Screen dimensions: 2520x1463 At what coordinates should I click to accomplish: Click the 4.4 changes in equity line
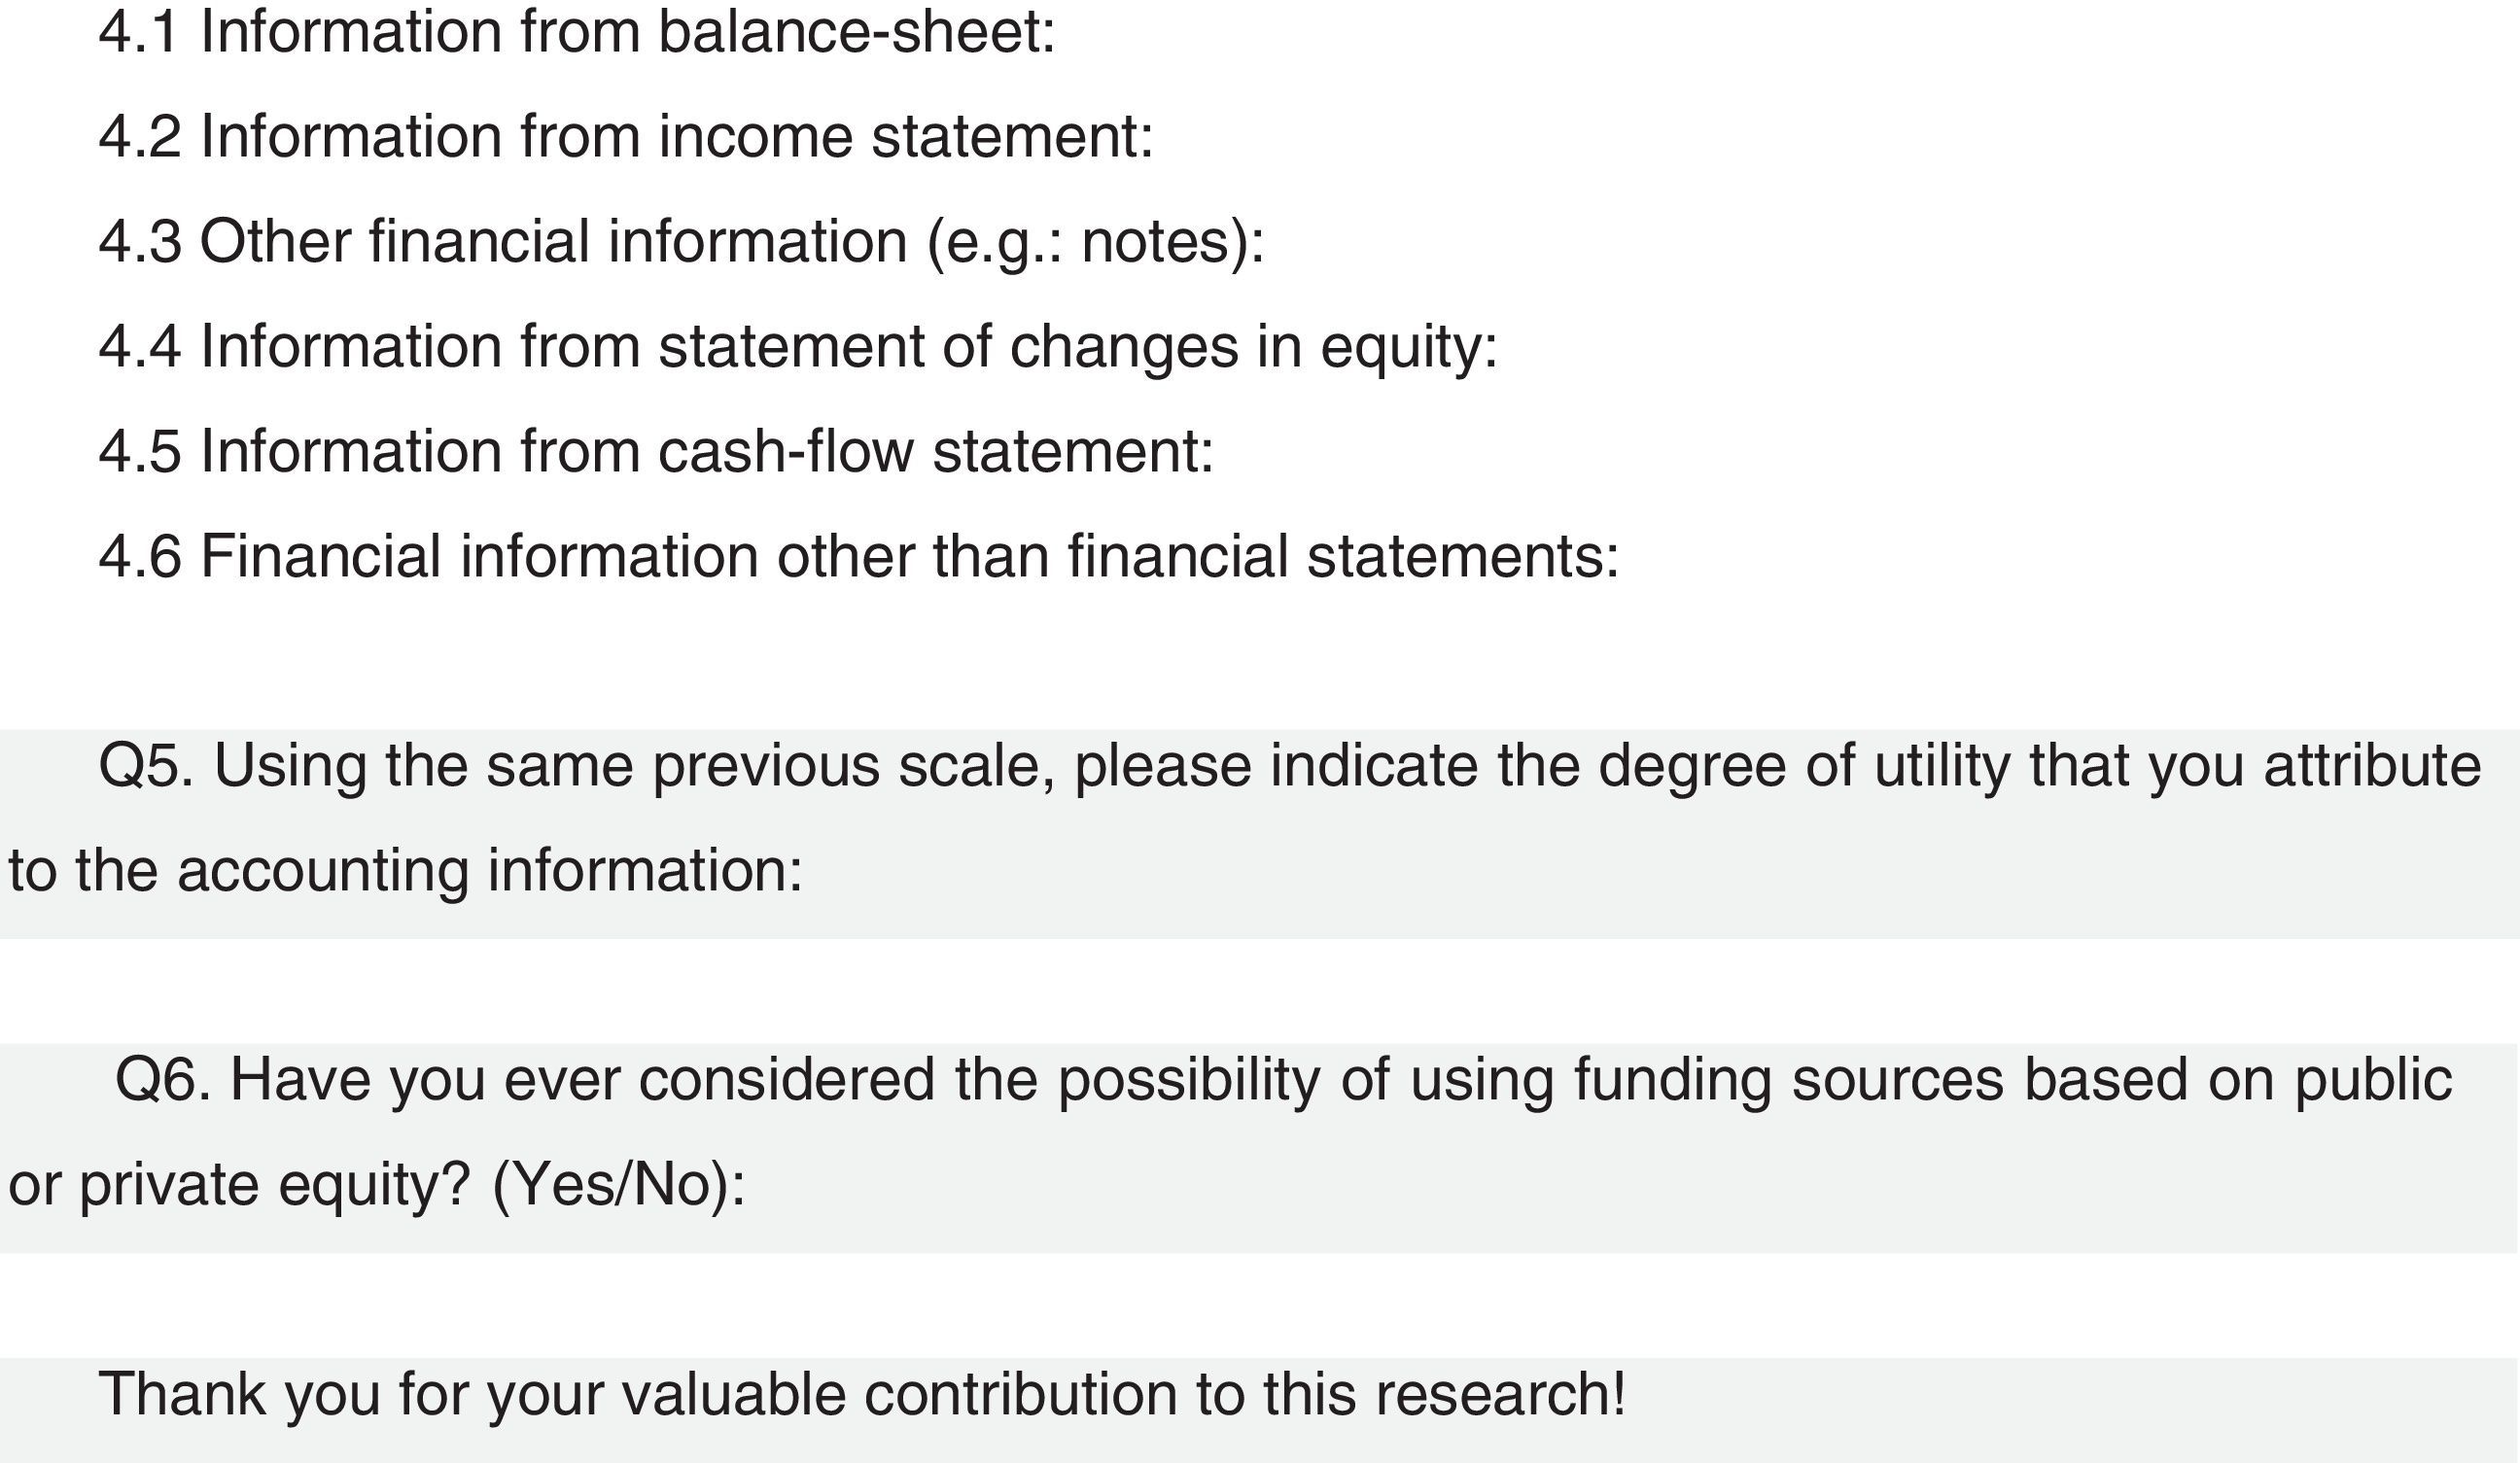[798, 347]
